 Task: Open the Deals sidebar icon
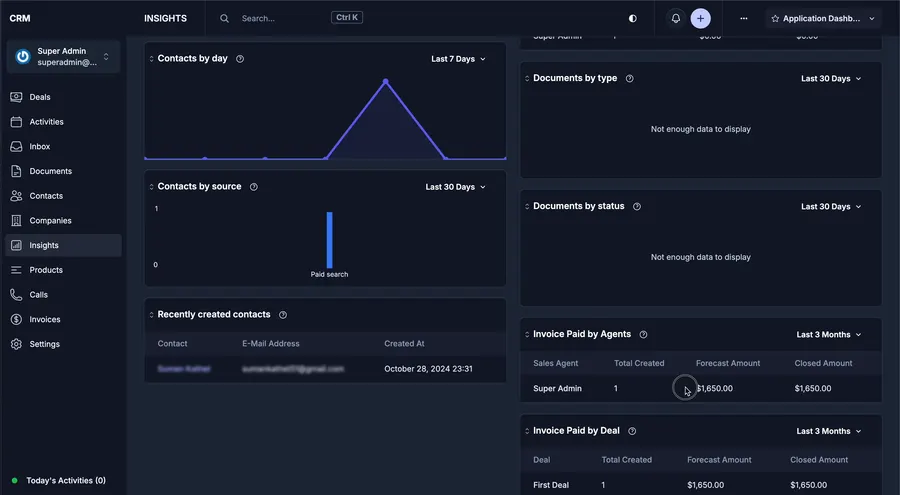16,97
